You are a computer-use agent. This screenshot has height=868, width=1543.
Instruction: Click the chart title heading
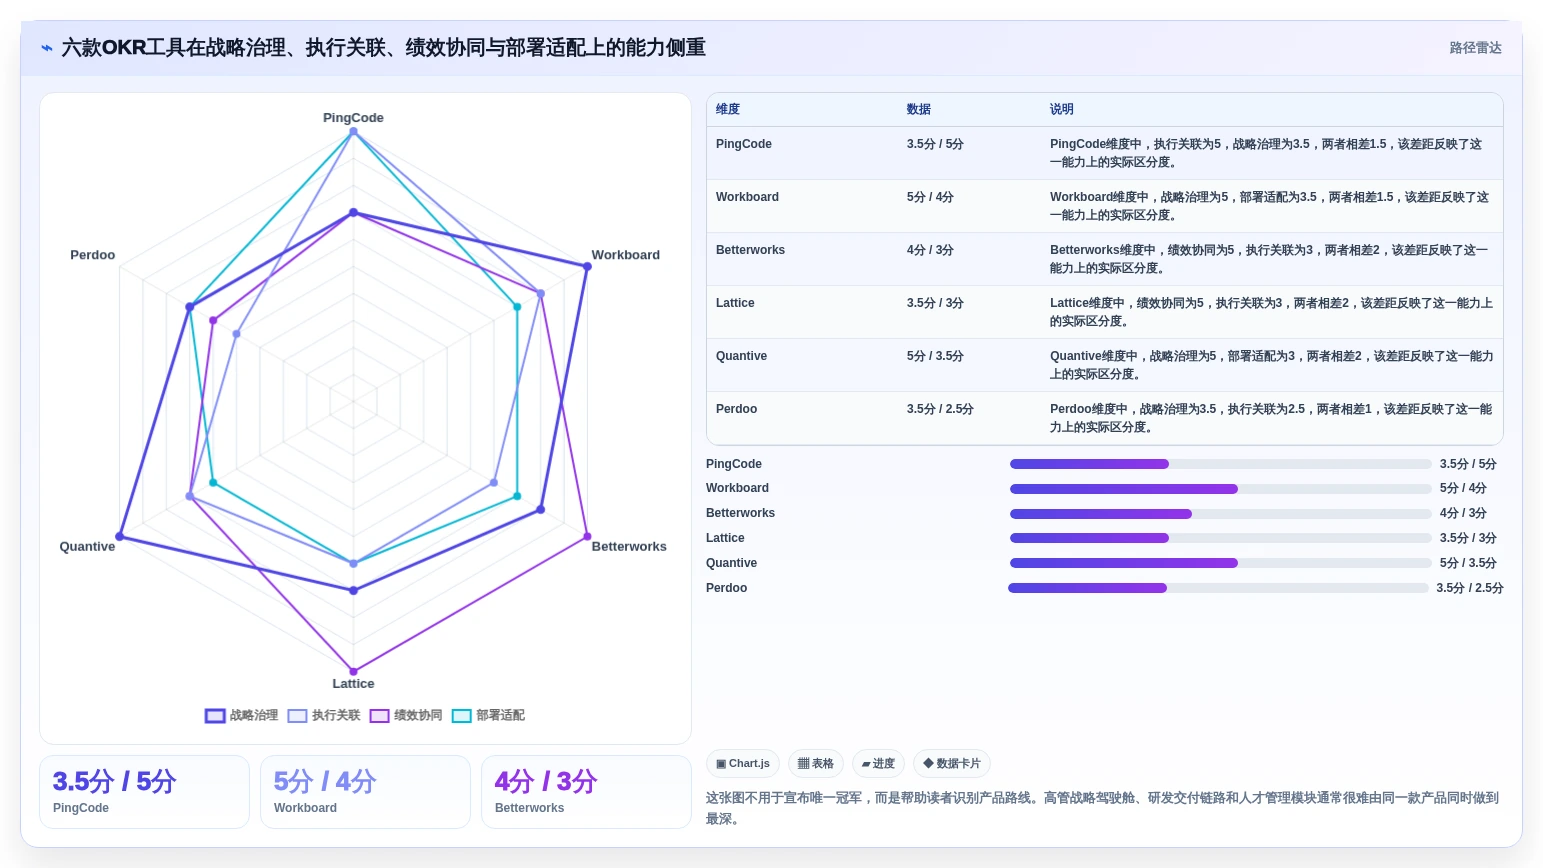(384, 48)
